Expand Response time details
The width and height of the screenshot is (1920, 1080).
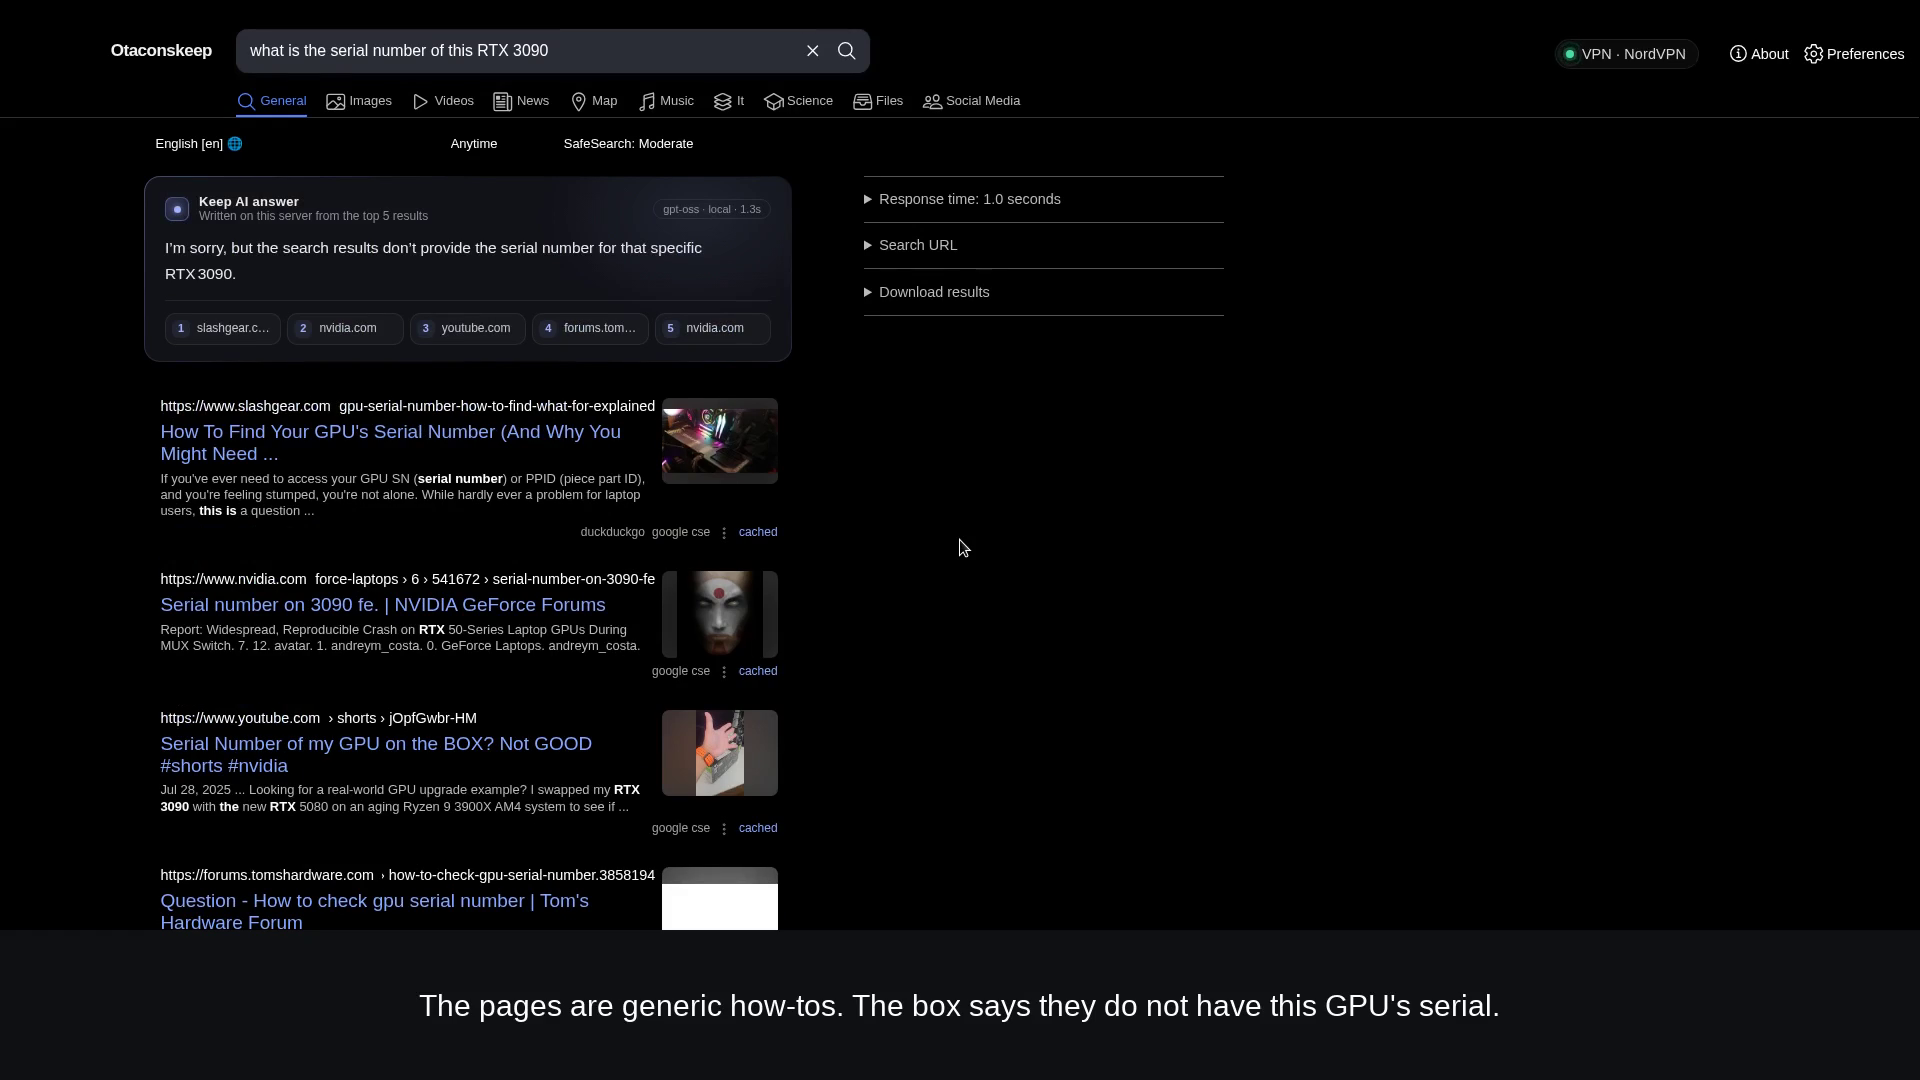[1043, 199]
